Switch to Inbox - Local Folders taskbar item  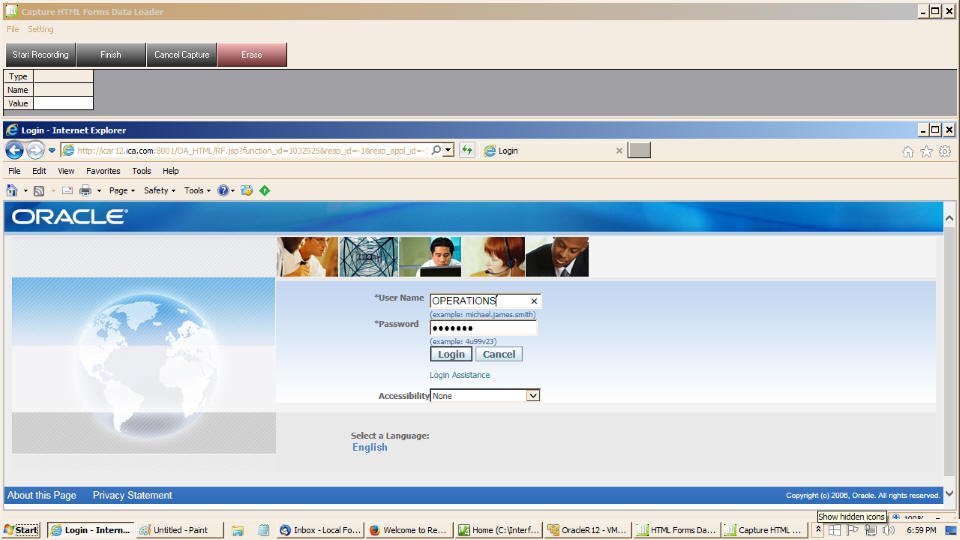320,530
